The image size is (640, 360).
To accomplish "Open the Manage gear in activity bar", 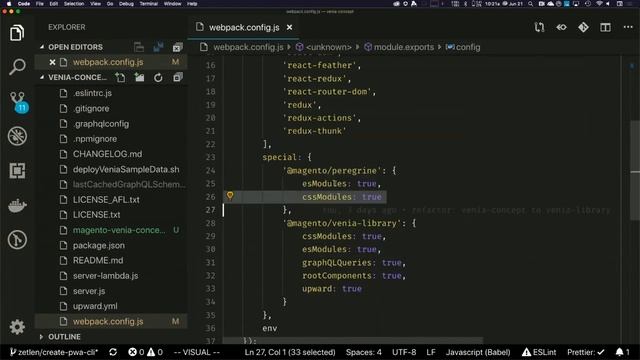I will click(17, 327).
